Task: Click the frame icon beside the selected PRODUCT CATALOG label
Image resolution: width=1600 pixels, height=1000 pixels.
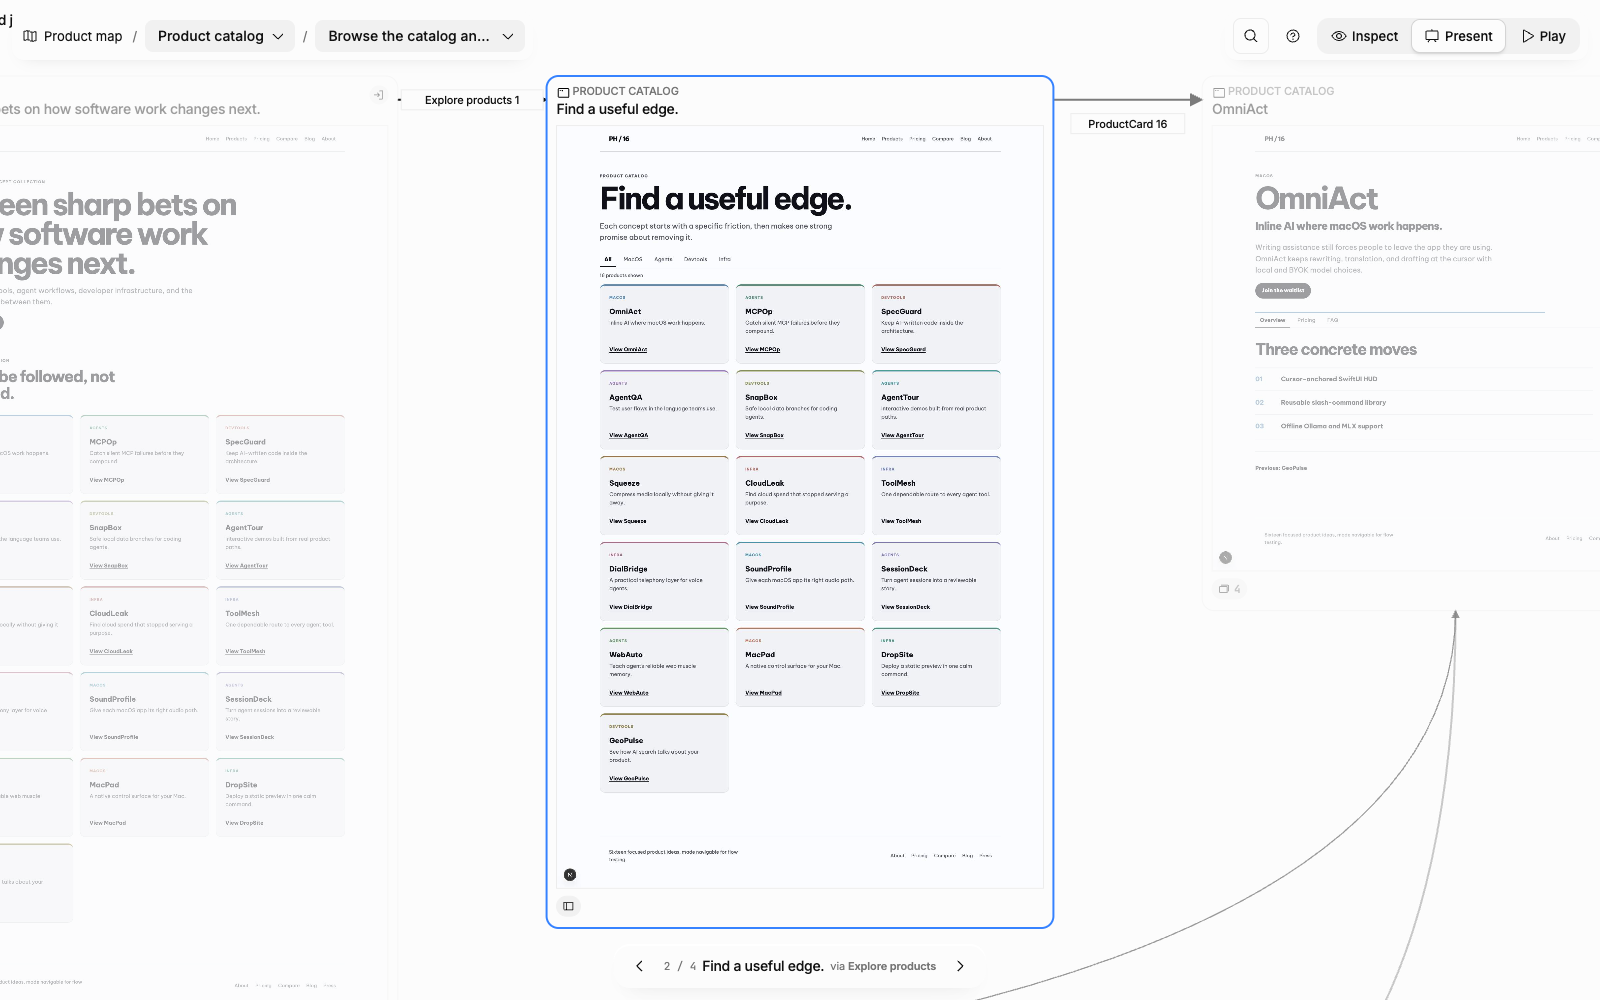Action: [x=563, y=92]
